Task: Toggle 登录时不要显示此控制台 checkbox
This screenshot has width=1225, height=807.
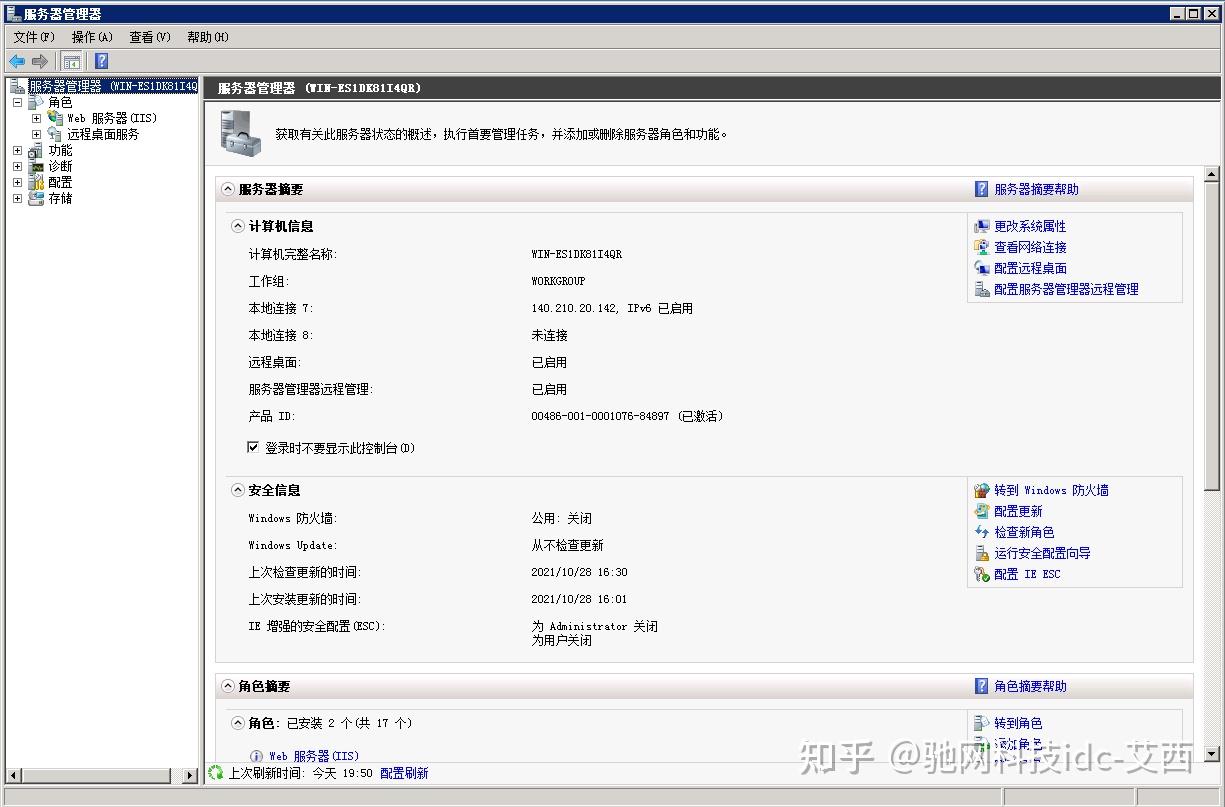Action: pyautogui.click(x=253, y=448)
